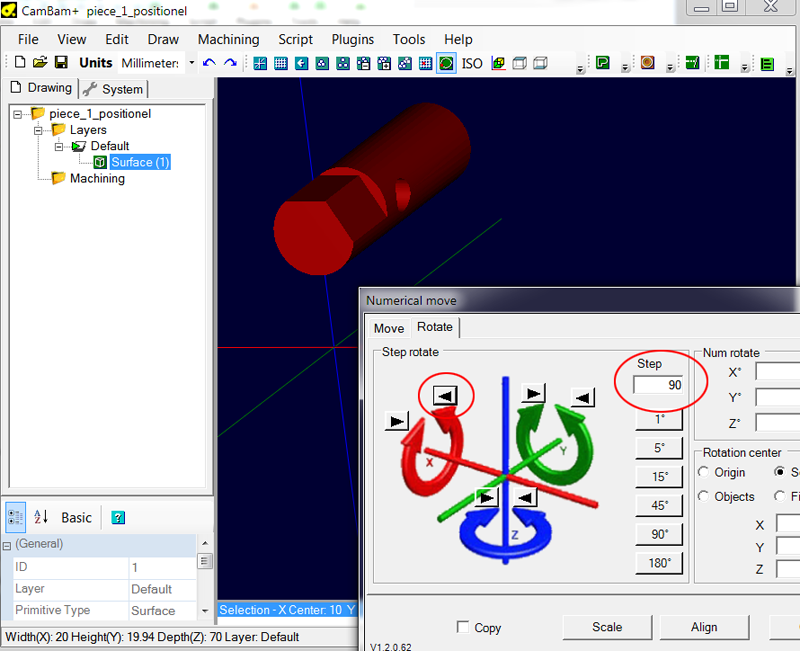800x651 pixels.
Task: Open property grid help question-mark icon
Action: (x=118, y=517)
